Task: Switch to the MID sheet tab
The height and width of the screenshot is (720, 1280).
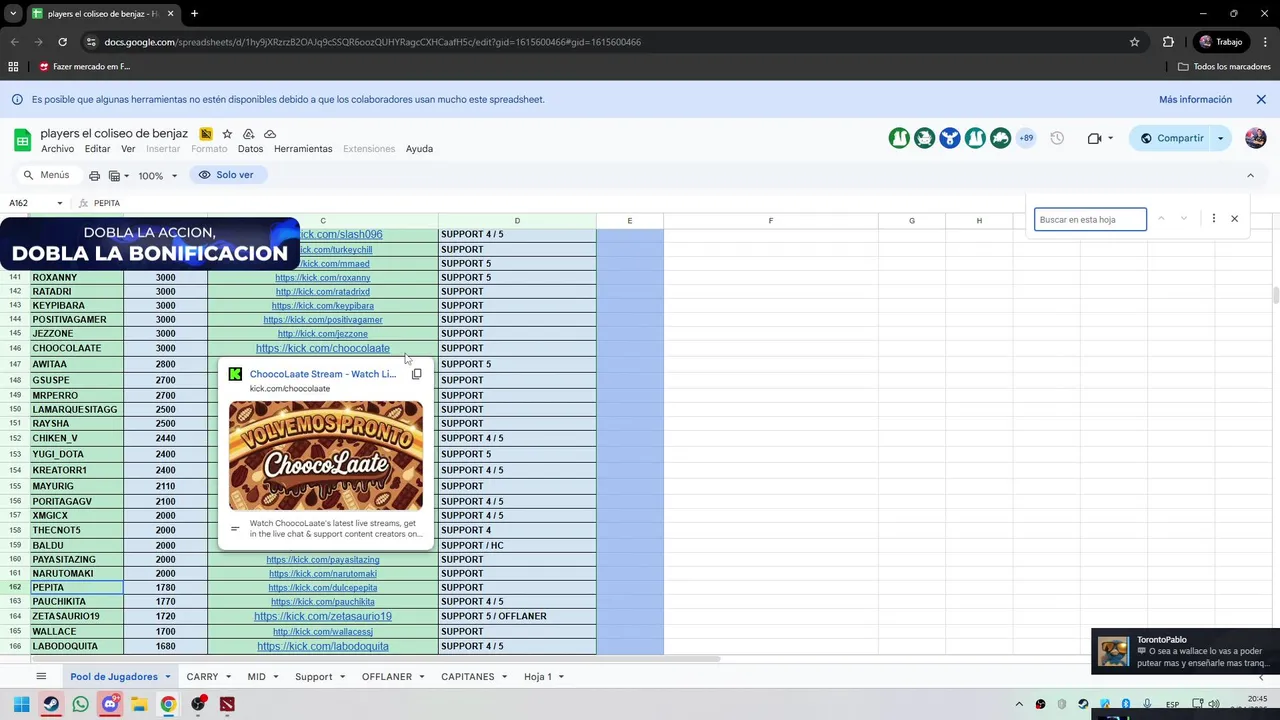Action: coord(257,677)
